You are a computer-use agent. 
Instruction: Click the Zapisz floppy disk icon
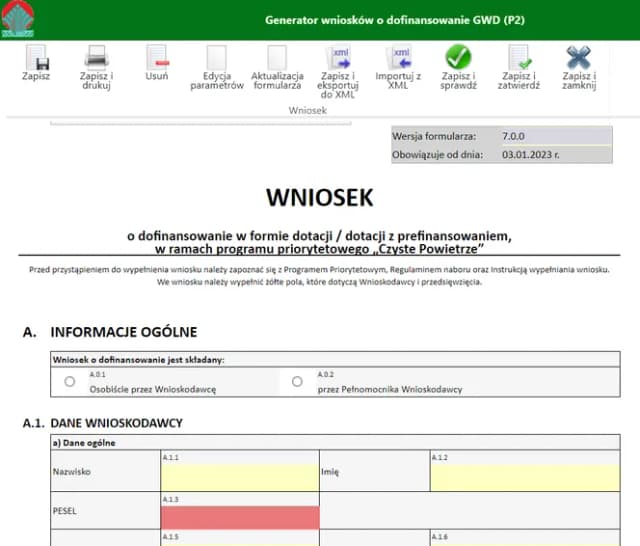click(x=36, y=58)
